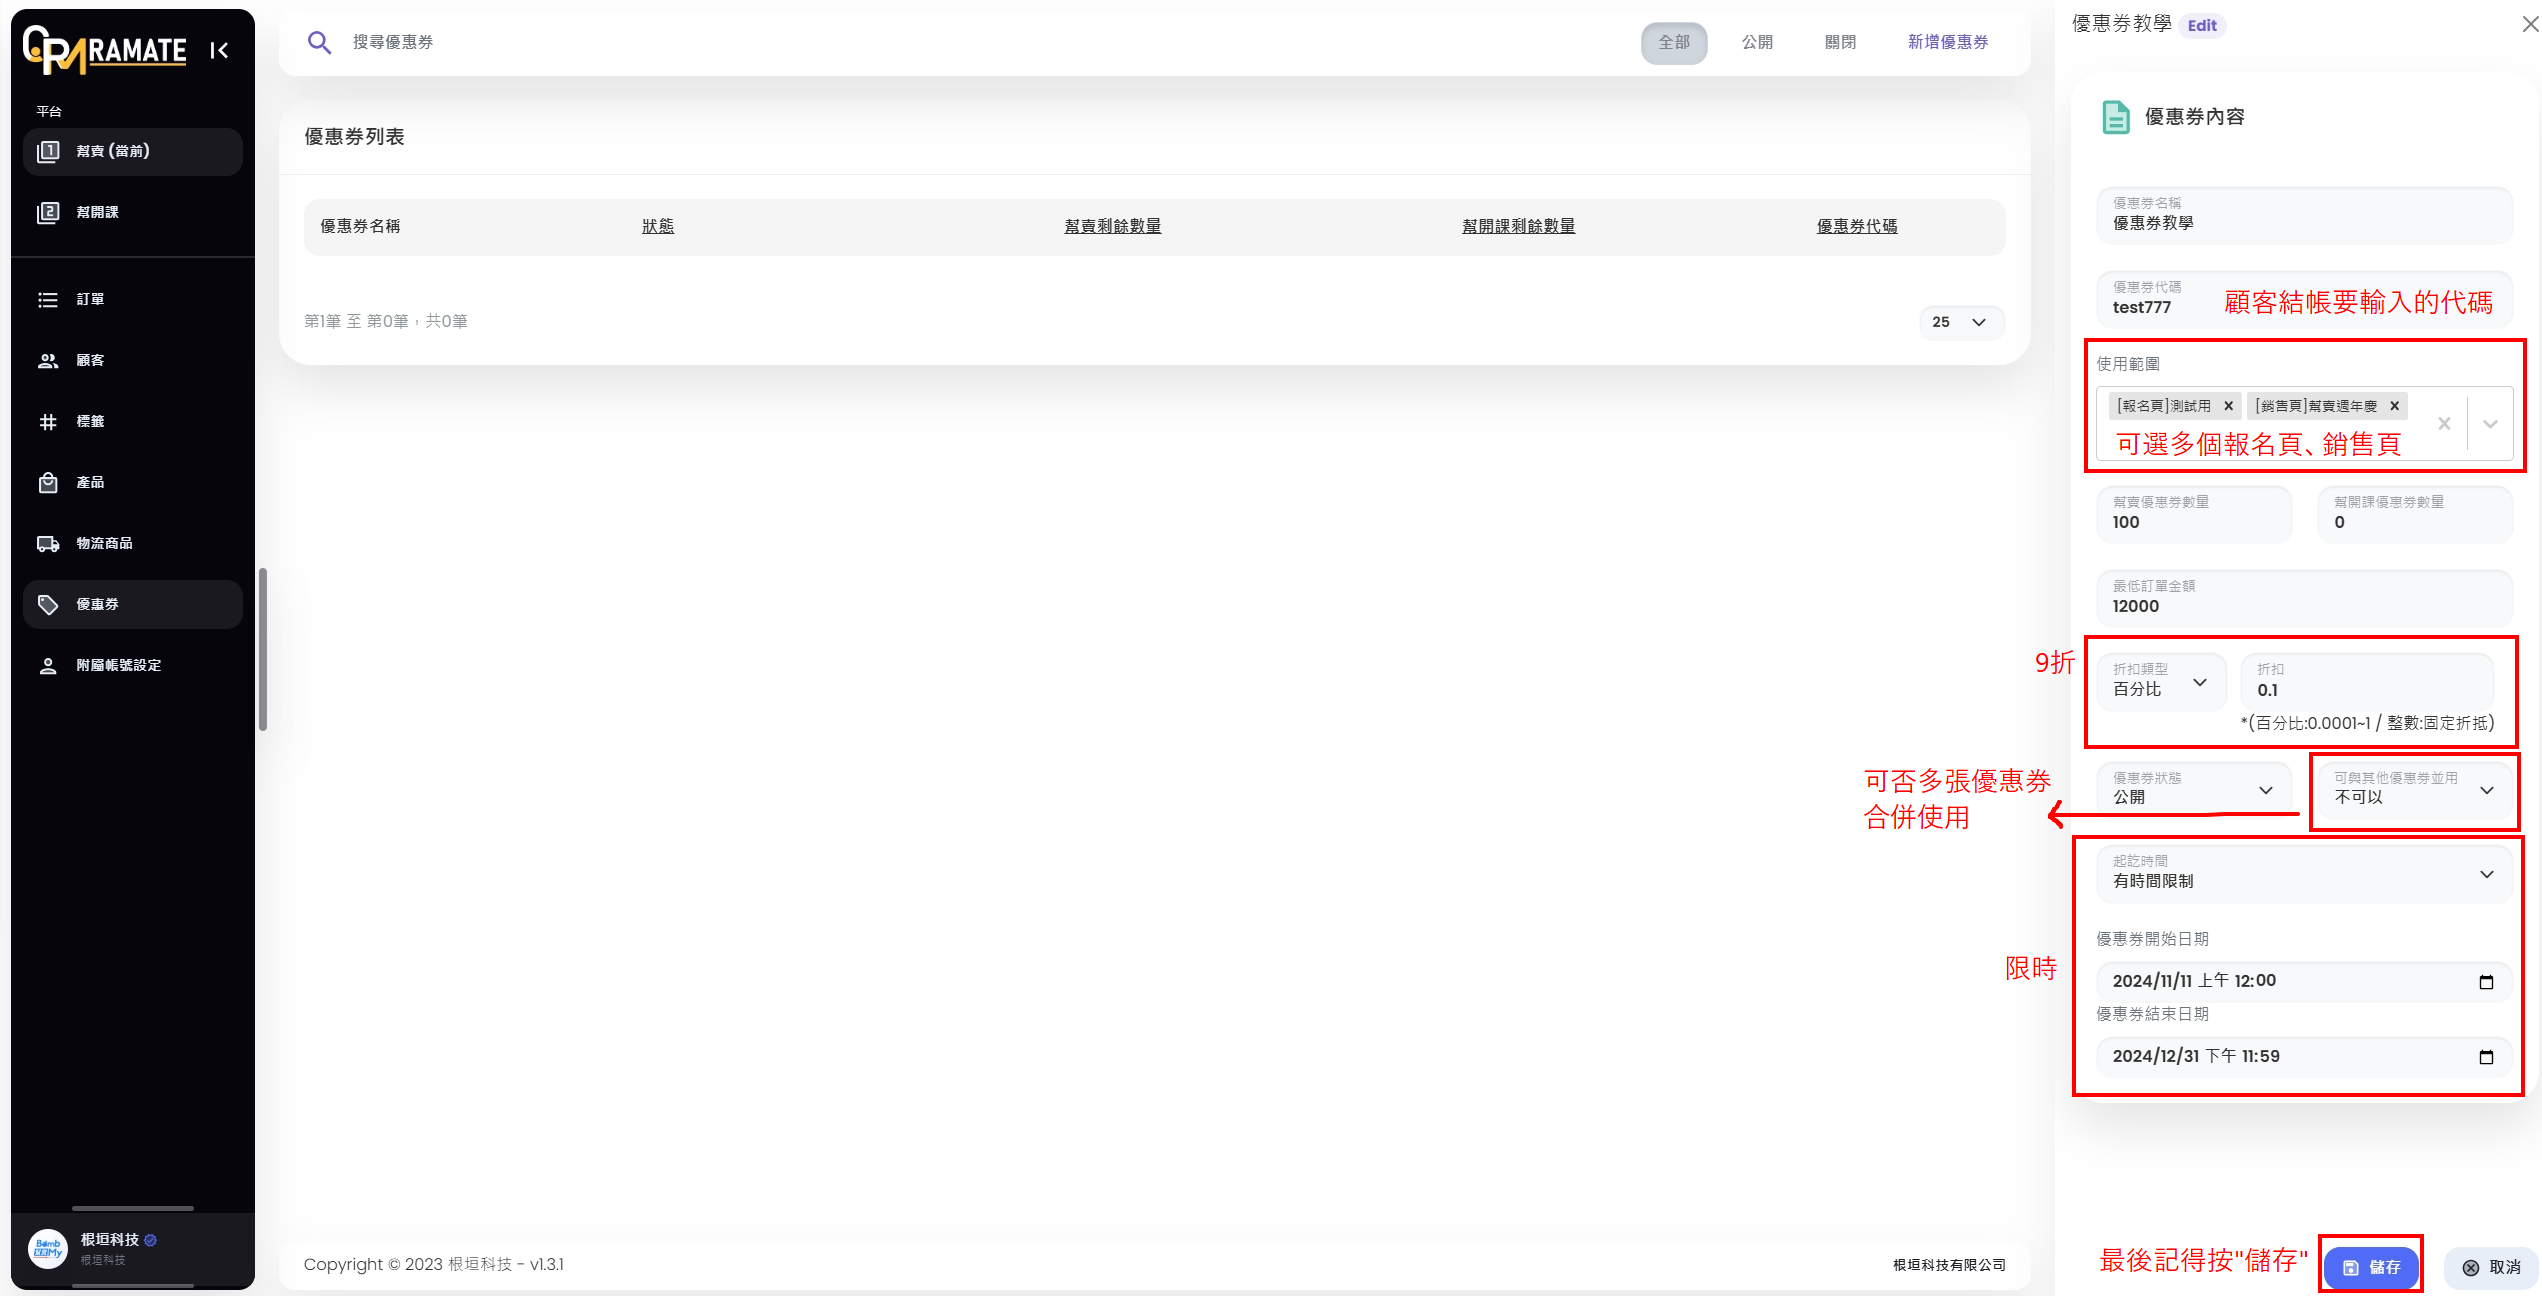Open the 可與其他優惠券並用 dropdown
2542x1296 pixels.
(2413, 790)
